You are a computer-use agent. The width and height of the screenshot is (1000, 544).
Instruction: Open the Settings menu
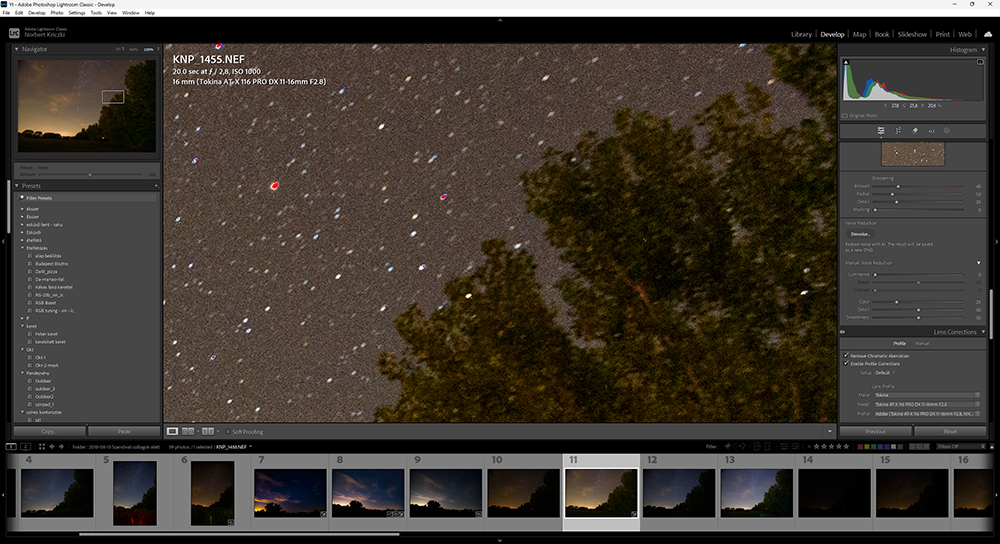pos(77,13)
